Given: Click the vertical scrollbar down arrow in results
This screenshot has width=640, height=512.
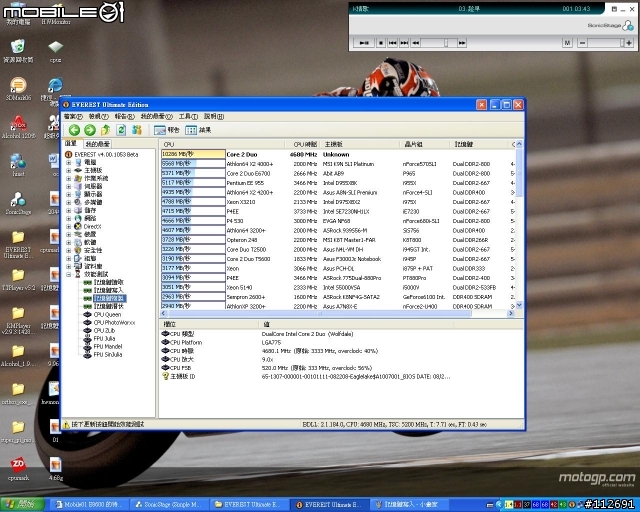Looking at the screenshot, I should point(519,305).
